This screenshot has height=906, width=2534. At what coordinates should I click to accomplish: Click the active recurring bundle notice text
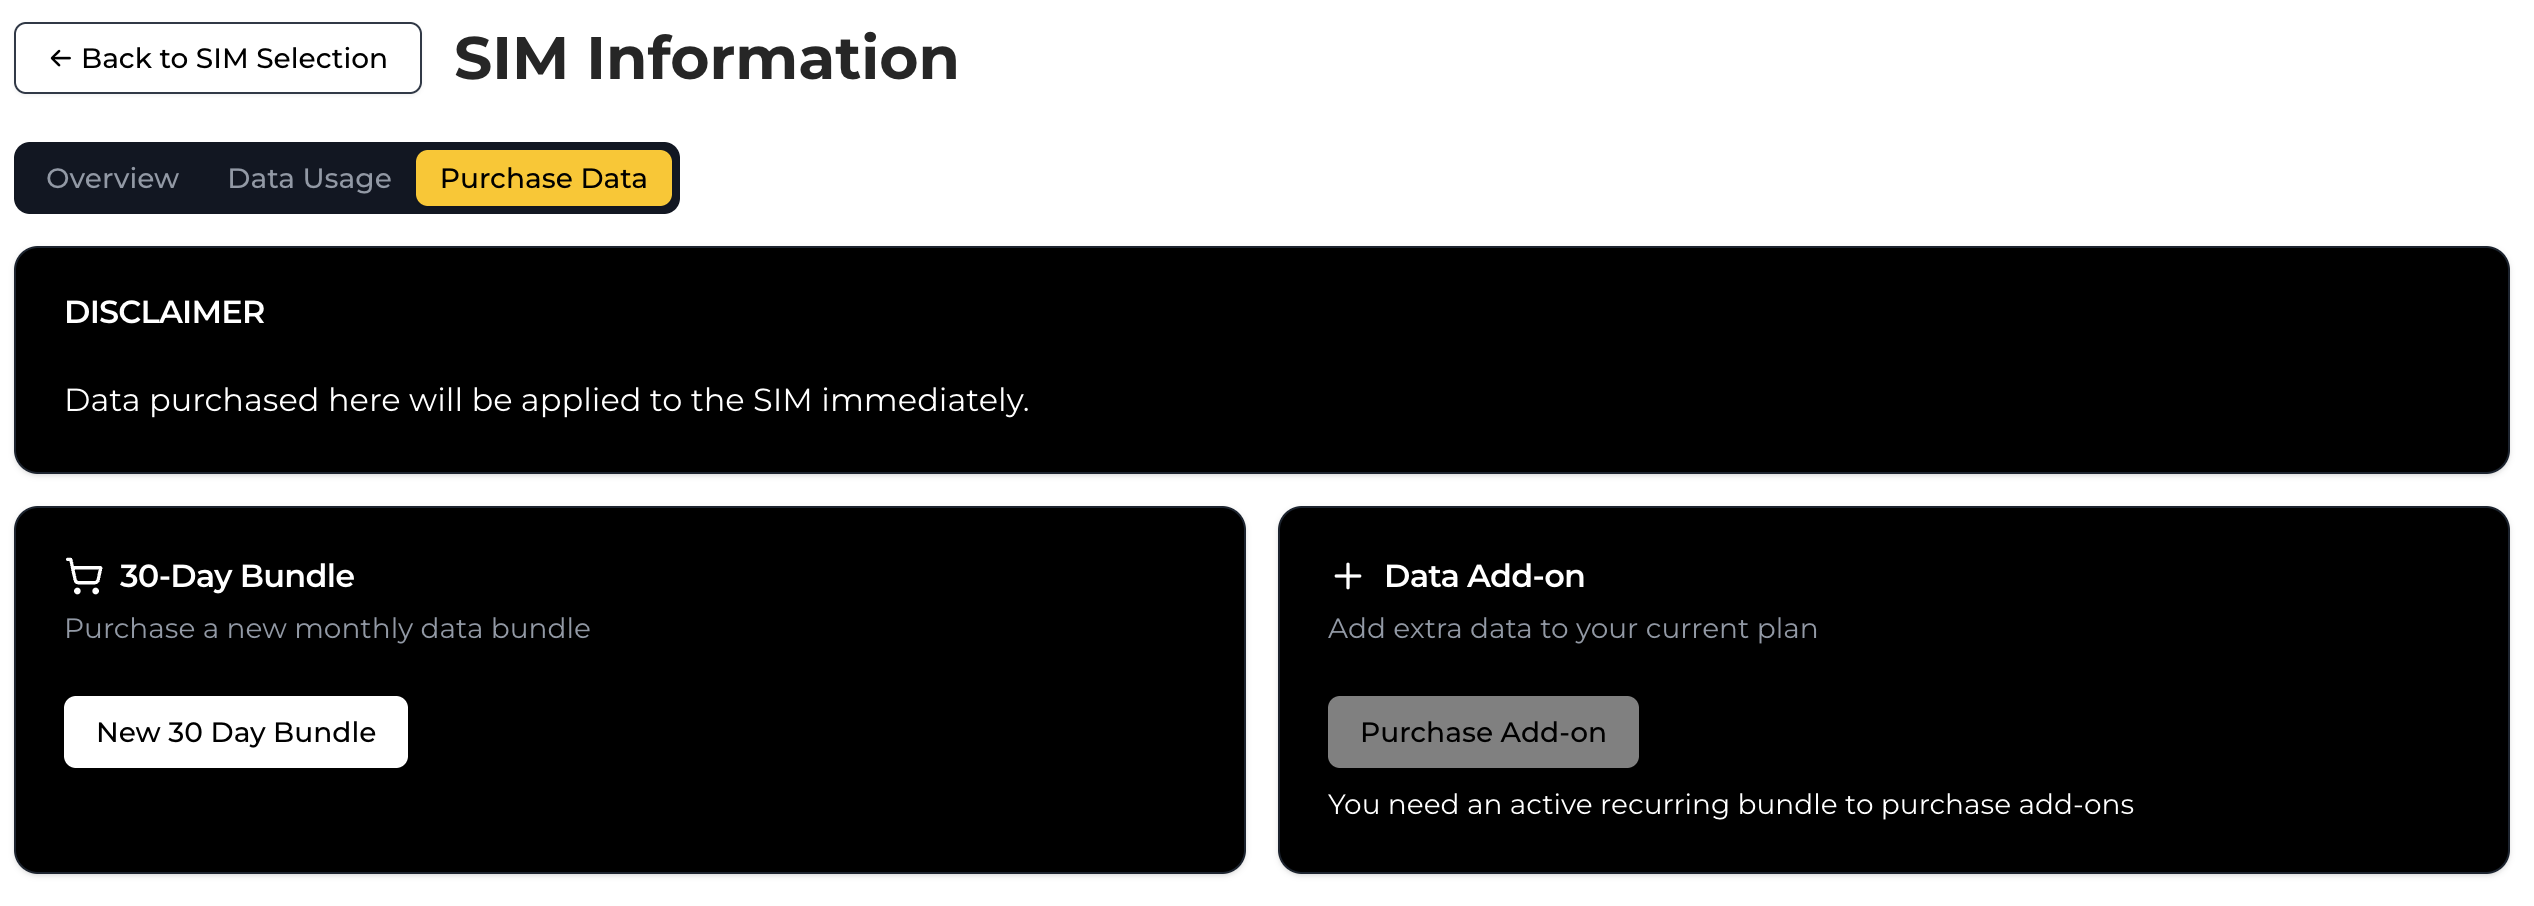1730,803
